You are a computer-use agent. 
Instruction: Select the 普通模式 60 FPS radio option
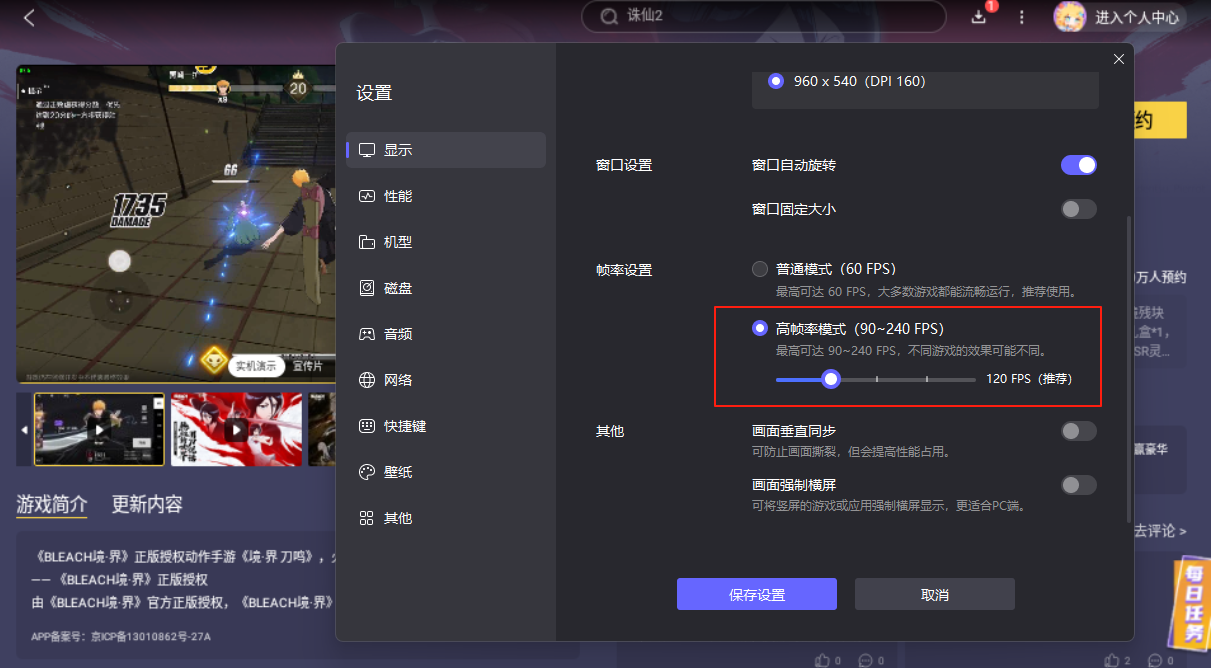click(758, 268)
